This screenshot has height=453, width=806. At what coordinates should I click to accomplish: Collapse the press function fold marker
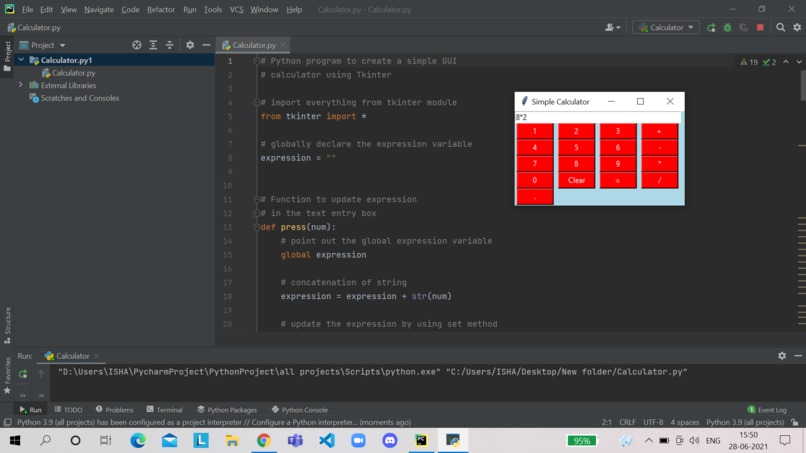[x=256, y=227]
